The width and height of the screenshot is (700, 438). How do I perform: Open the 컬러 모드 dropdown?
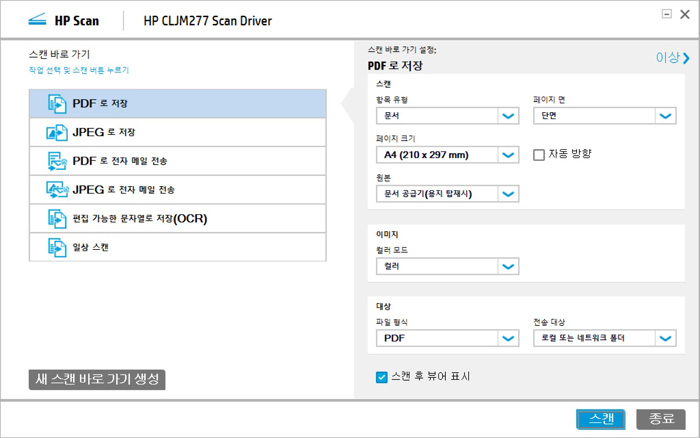[x=508, y=267]
